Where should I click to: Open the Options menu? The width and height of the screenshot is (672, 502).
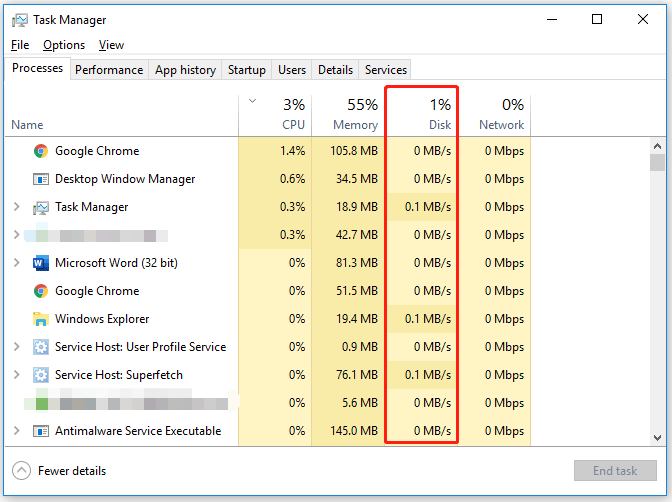[x=64, y=45]
